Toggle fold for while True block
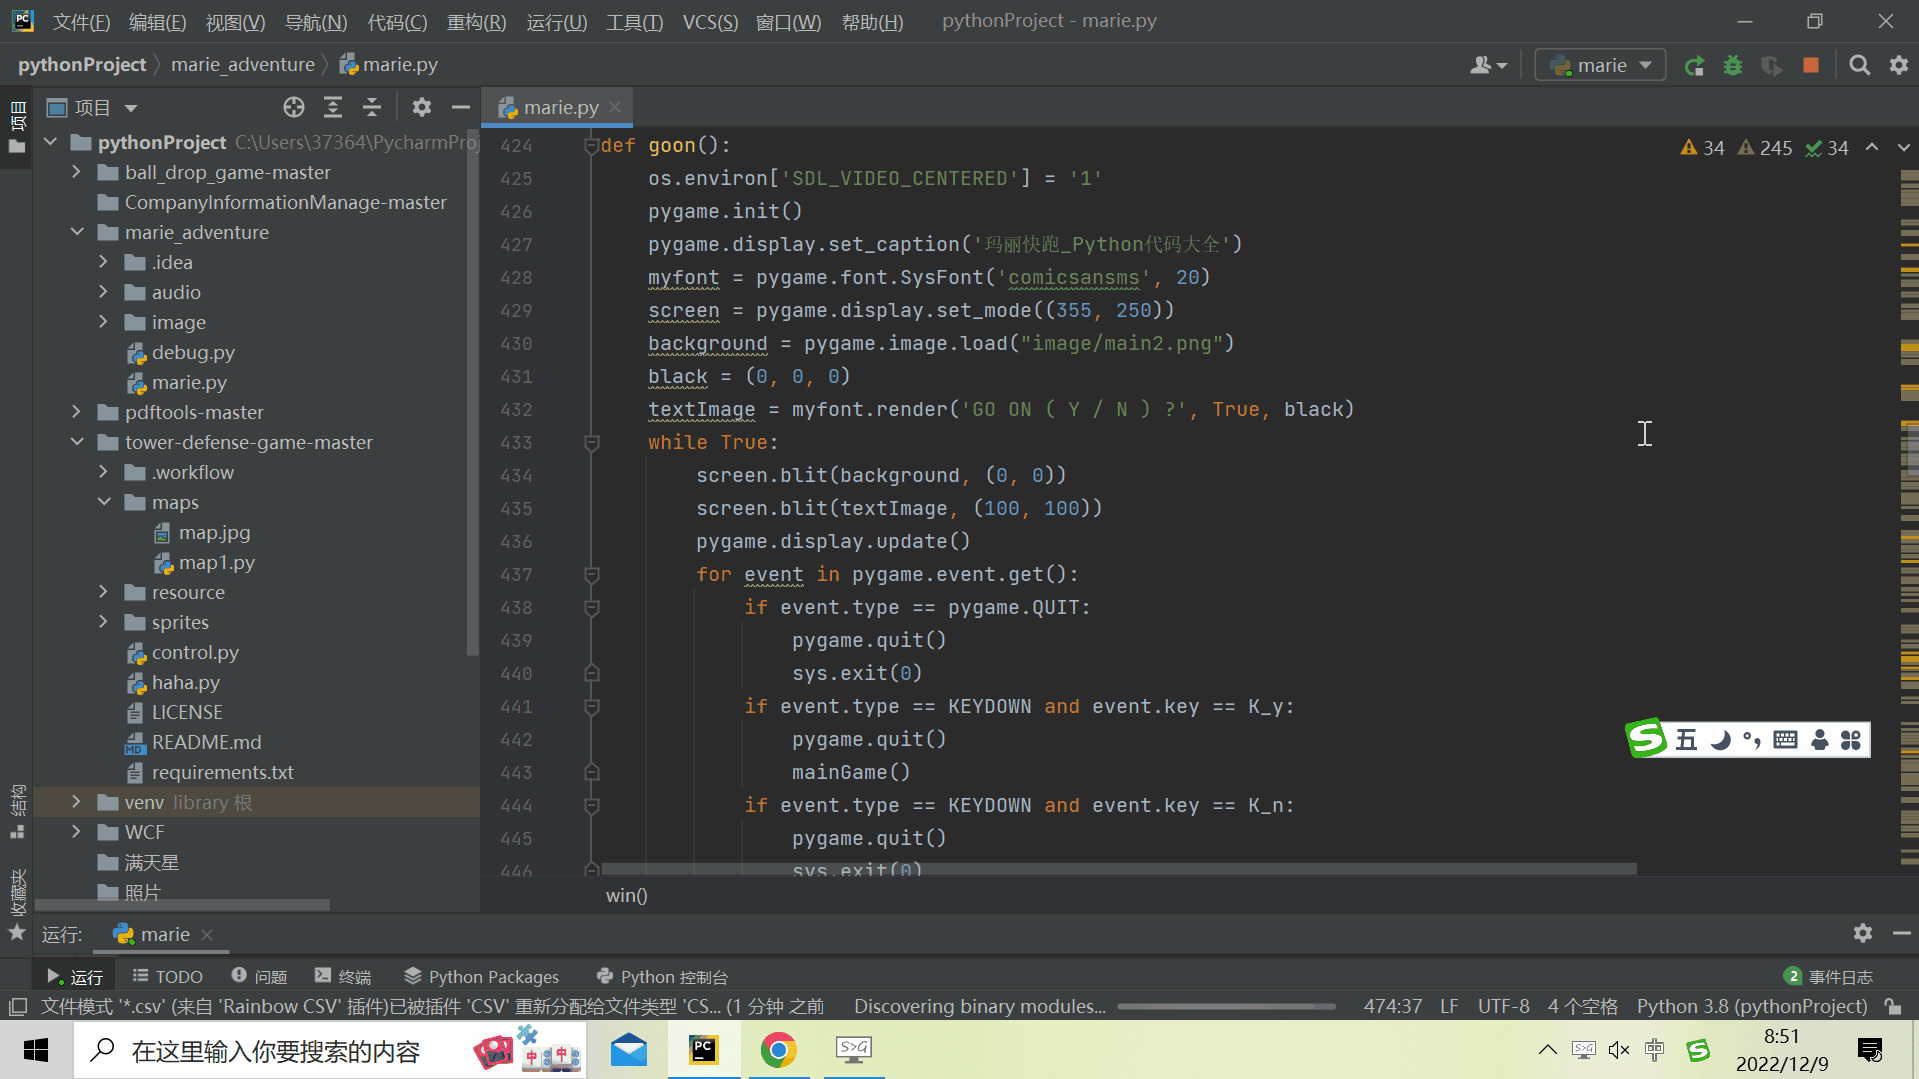This screenshot has width=1919, height=1079. [x=591, y=443]
